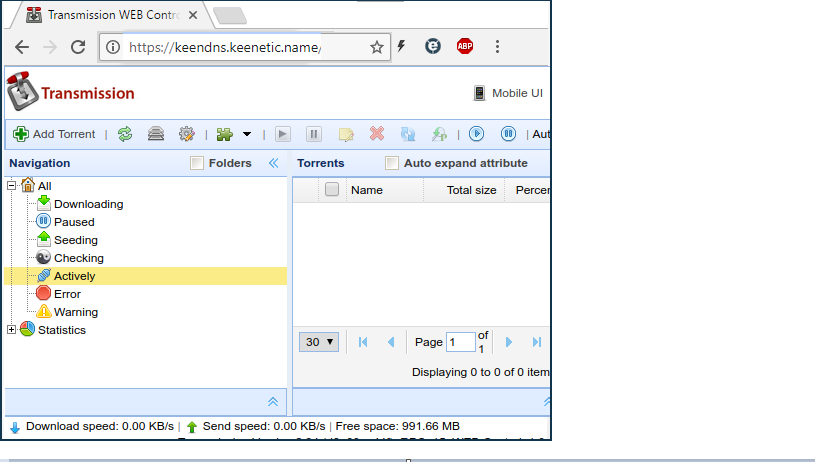Click the start all torrents icon
Image resolution: width=815 pixels, height=462 pixels.
click(477, 134)
